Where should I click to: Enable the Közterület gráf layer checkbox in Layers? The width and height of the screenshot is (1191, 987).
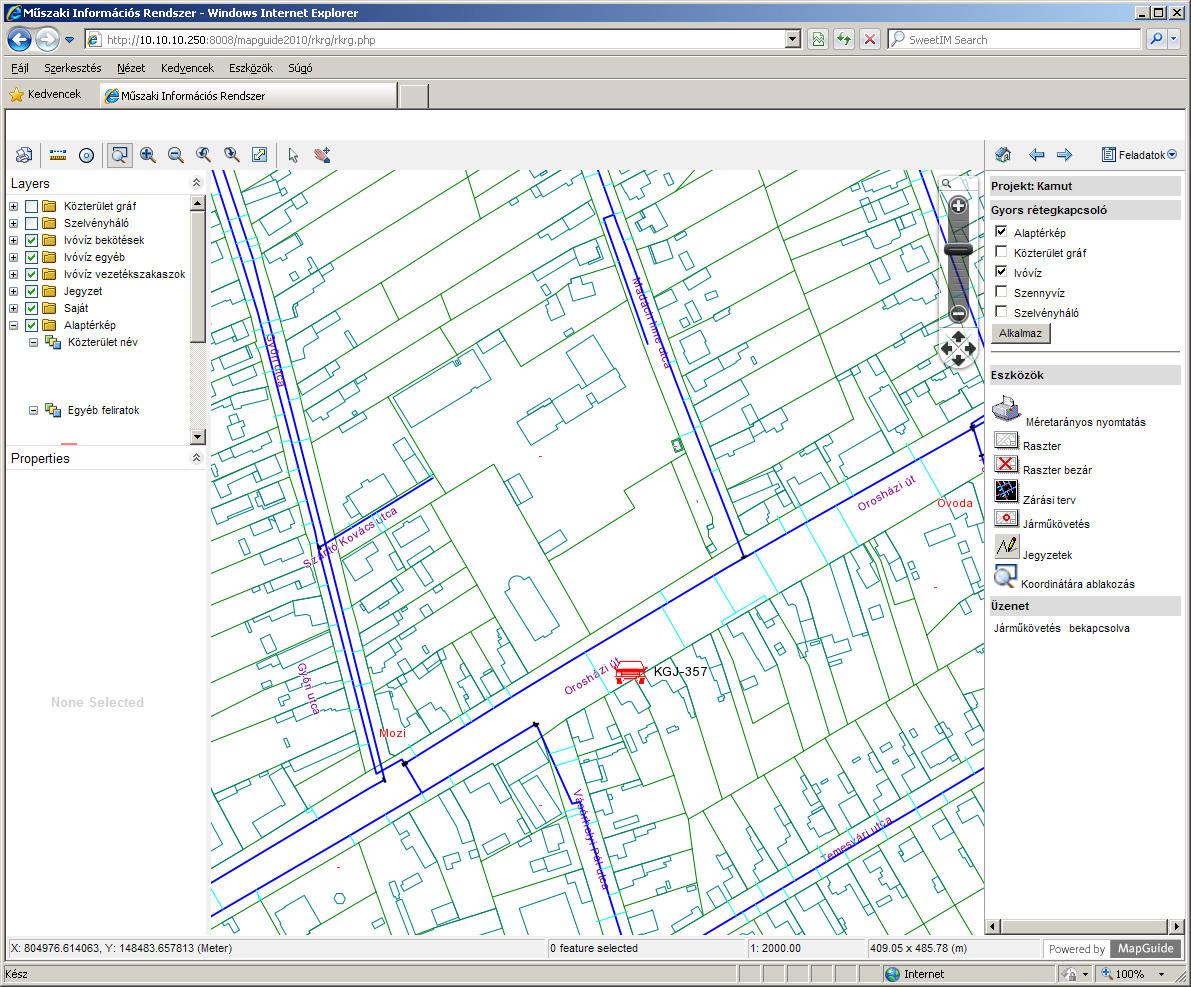pos(31,206)
